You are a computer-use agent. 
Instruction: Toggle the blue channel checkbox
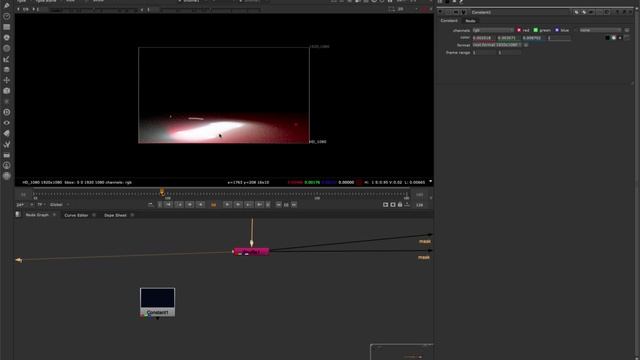557,30
